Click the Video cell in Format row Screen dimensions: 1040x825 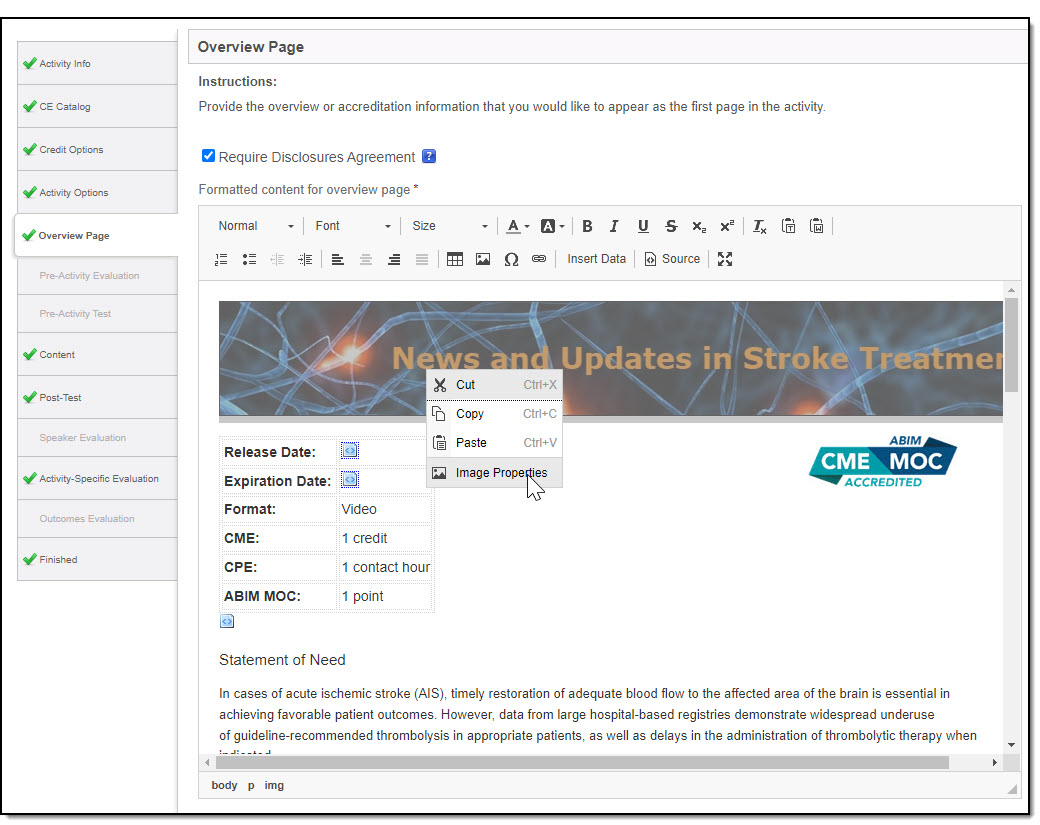click(x=385, y=509)
